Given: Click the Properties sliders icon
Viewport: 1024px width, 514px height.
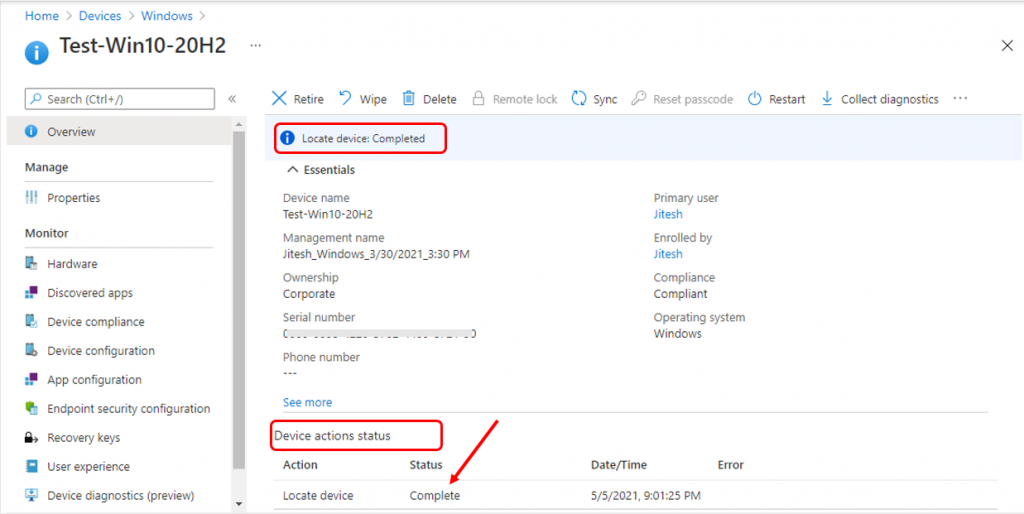Looking at the screenshot, I should coord(31,197).
